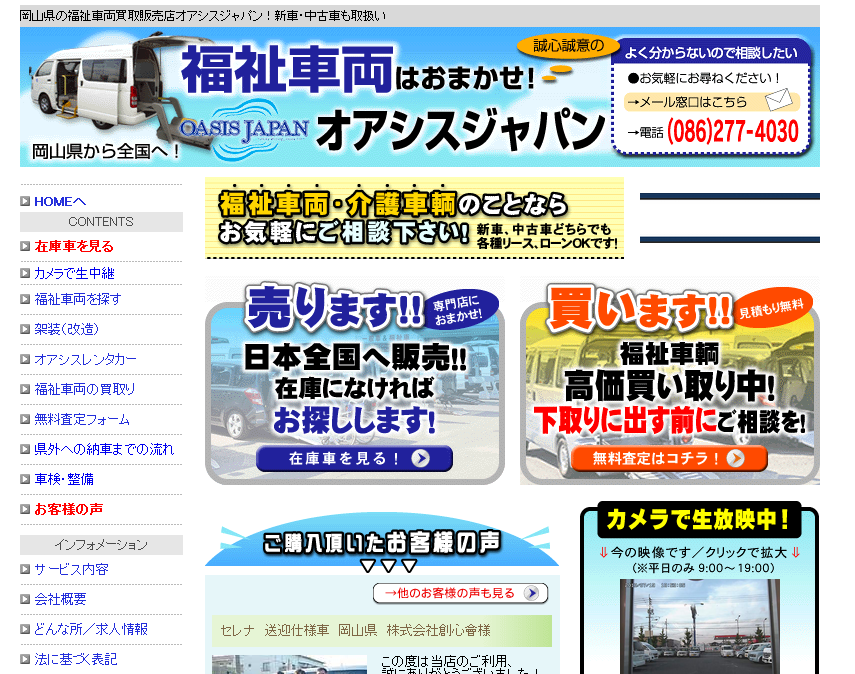855x674 pixels.
Task: Click the 売ります!! heading banner
Action: [333, 308]
